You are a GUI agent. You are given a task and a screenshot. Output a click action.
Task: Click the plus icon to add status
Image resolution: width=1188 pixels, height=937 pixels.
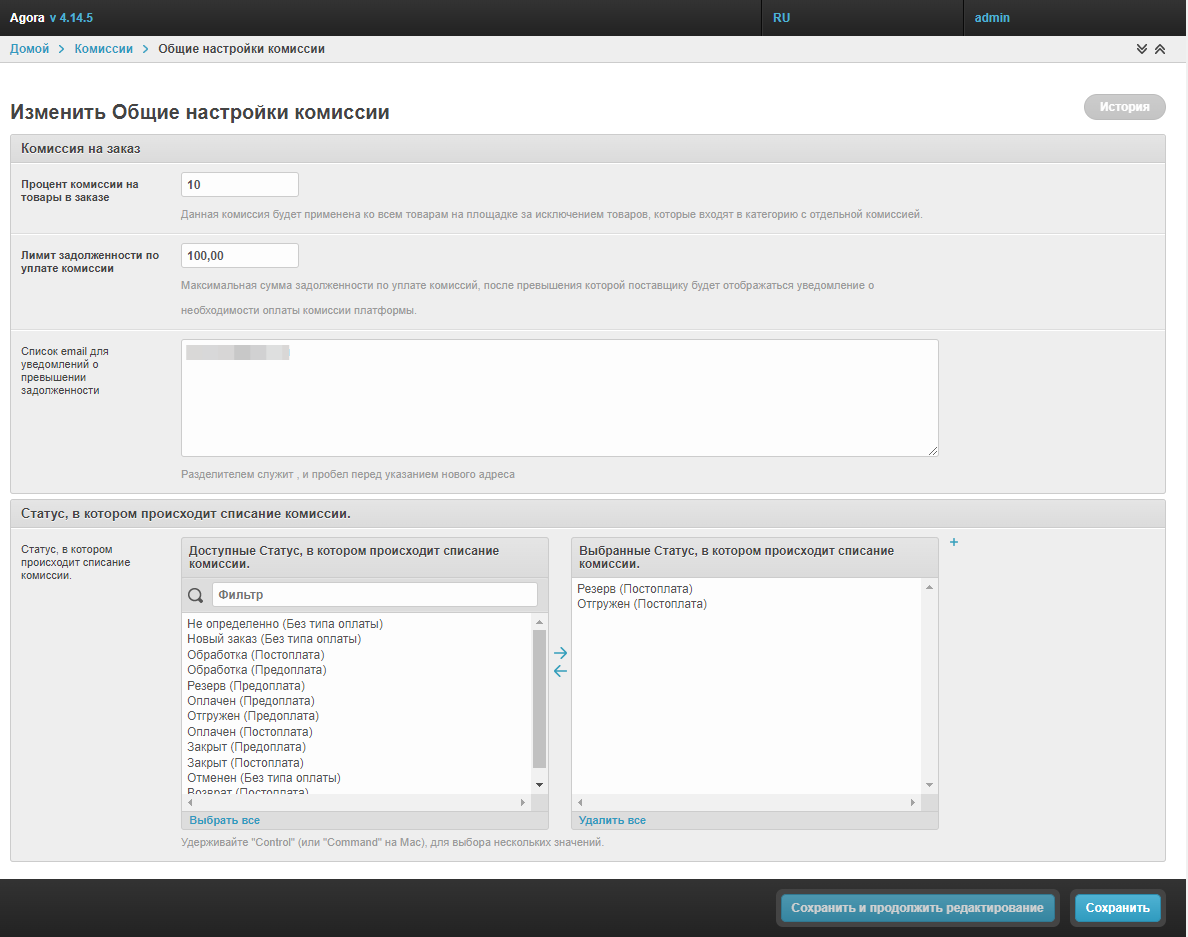pyautogui.click(x=953, y=542)
